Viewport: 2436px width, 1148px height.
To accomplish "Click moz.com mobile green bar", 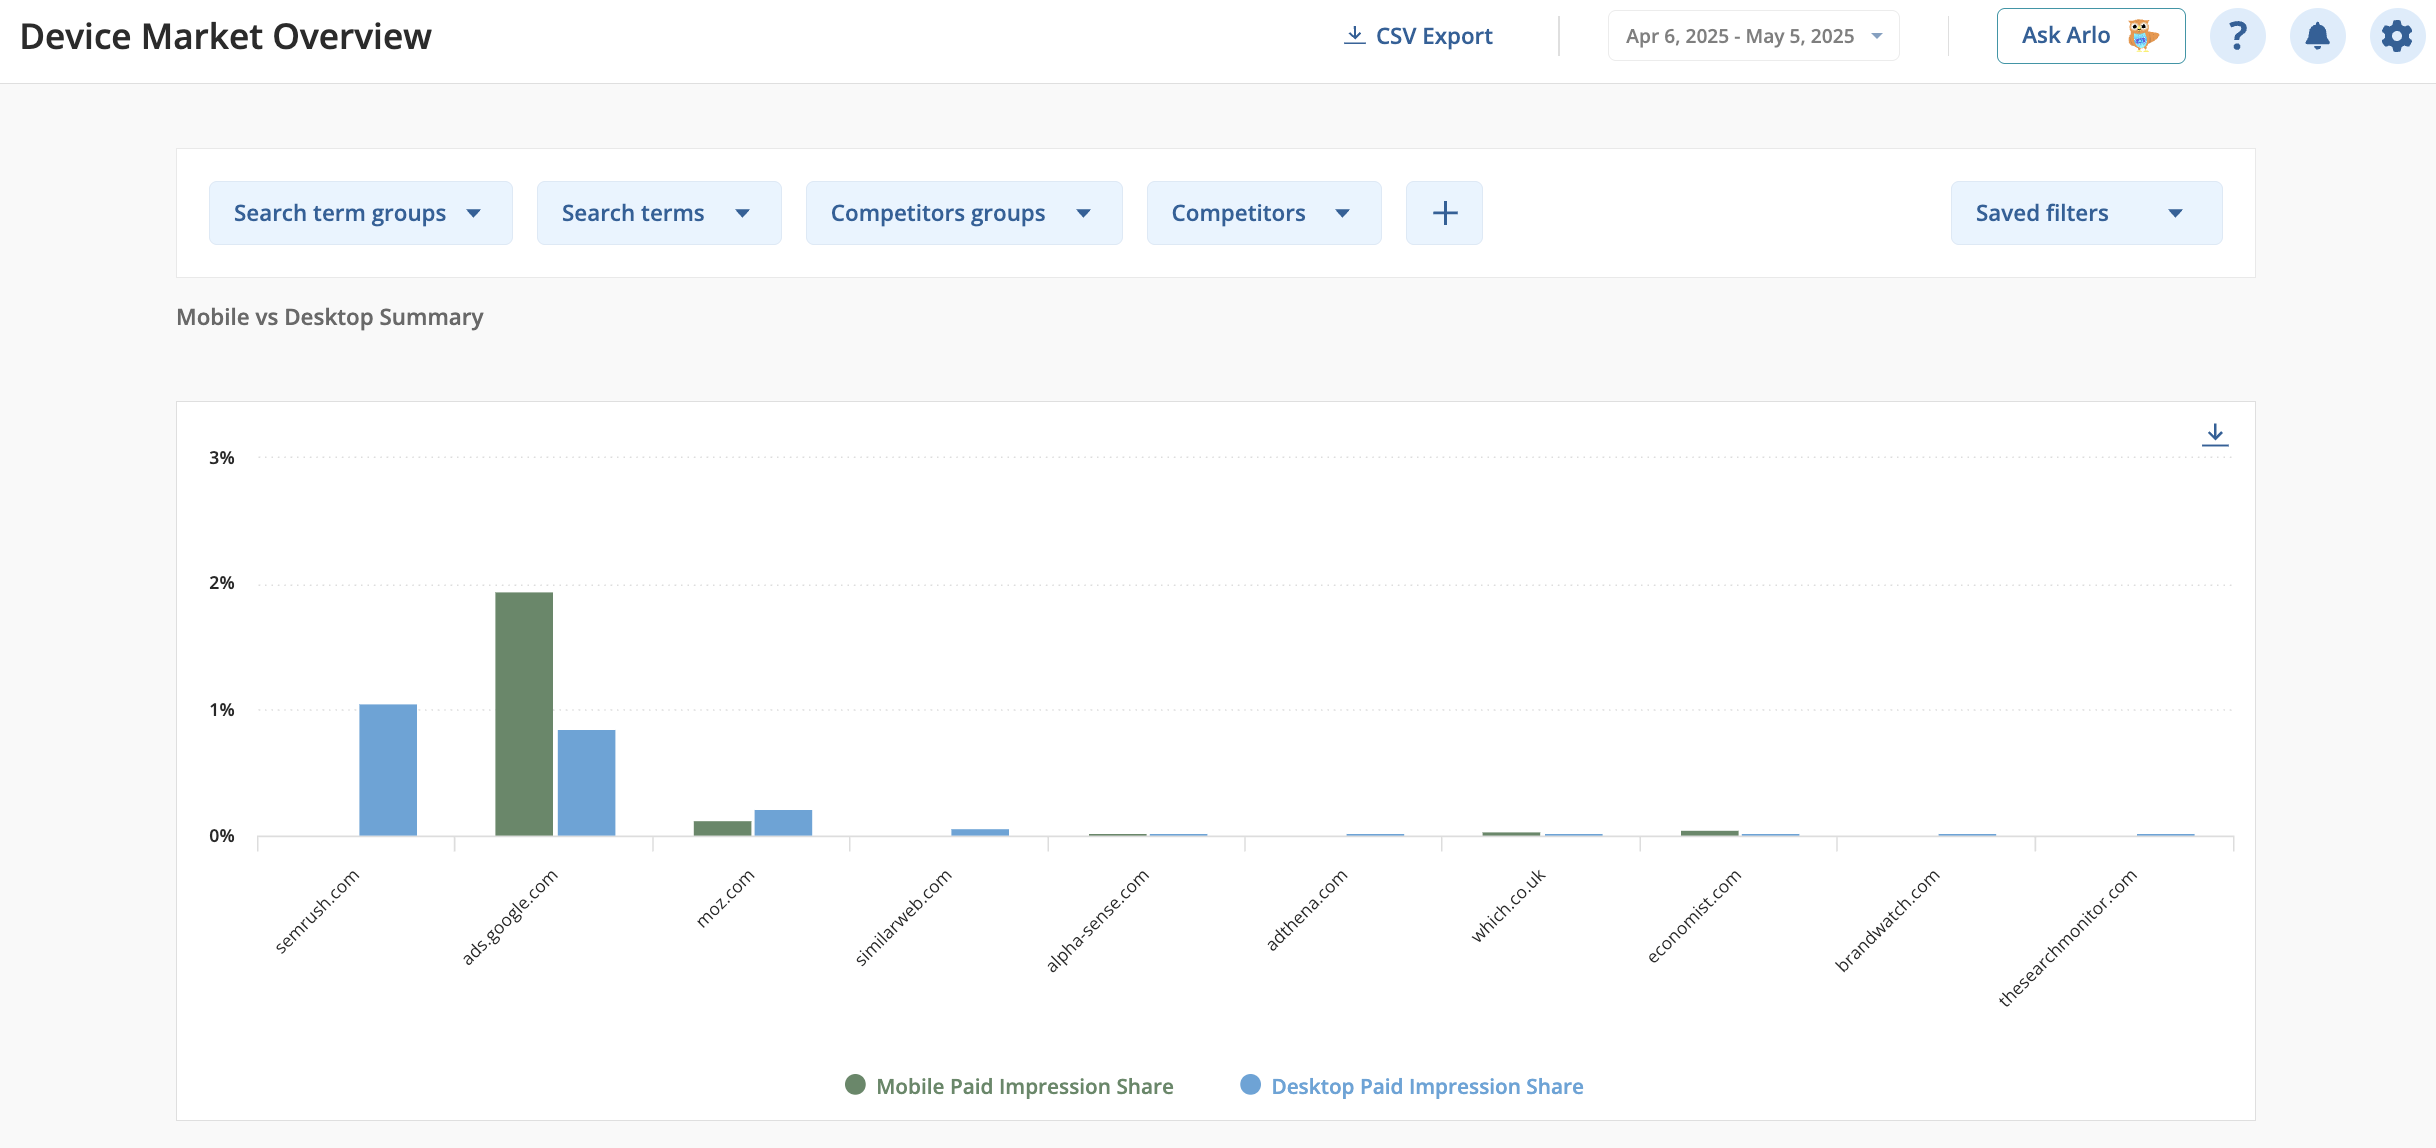I will [x=722, y=828].
